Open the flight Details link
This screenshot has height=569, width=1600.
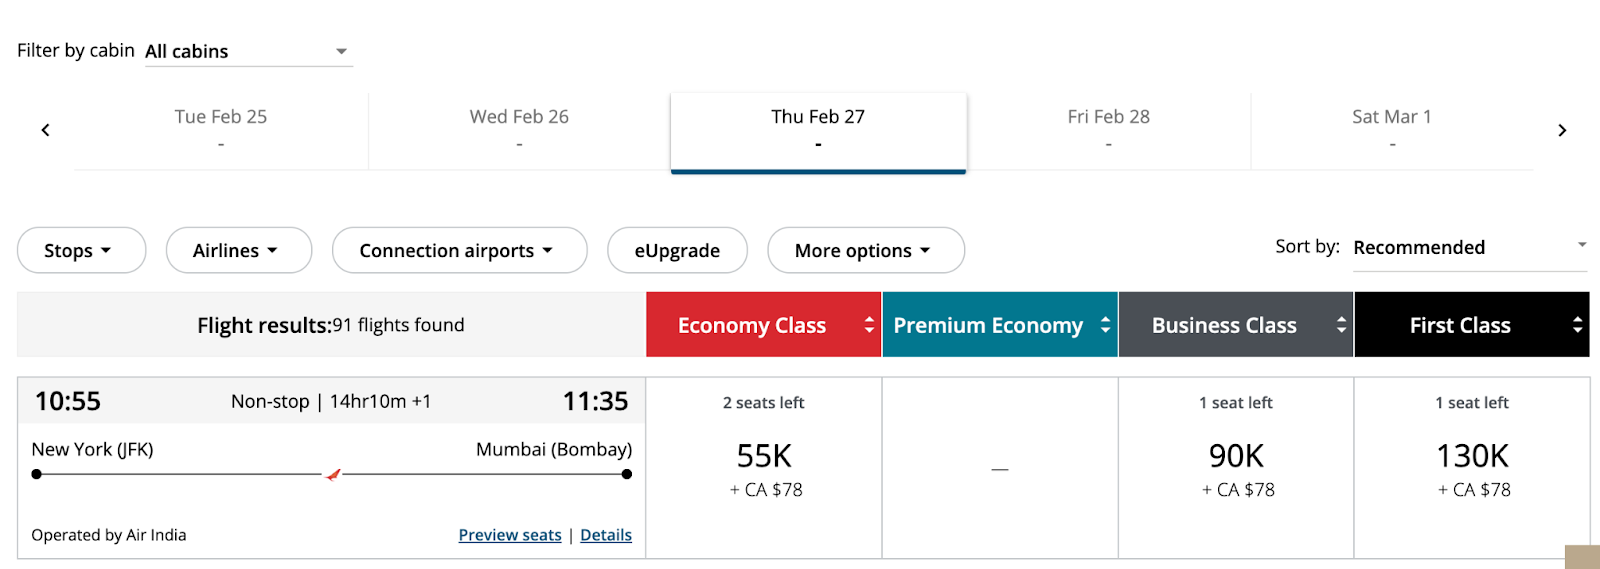(x=606, y=535)
